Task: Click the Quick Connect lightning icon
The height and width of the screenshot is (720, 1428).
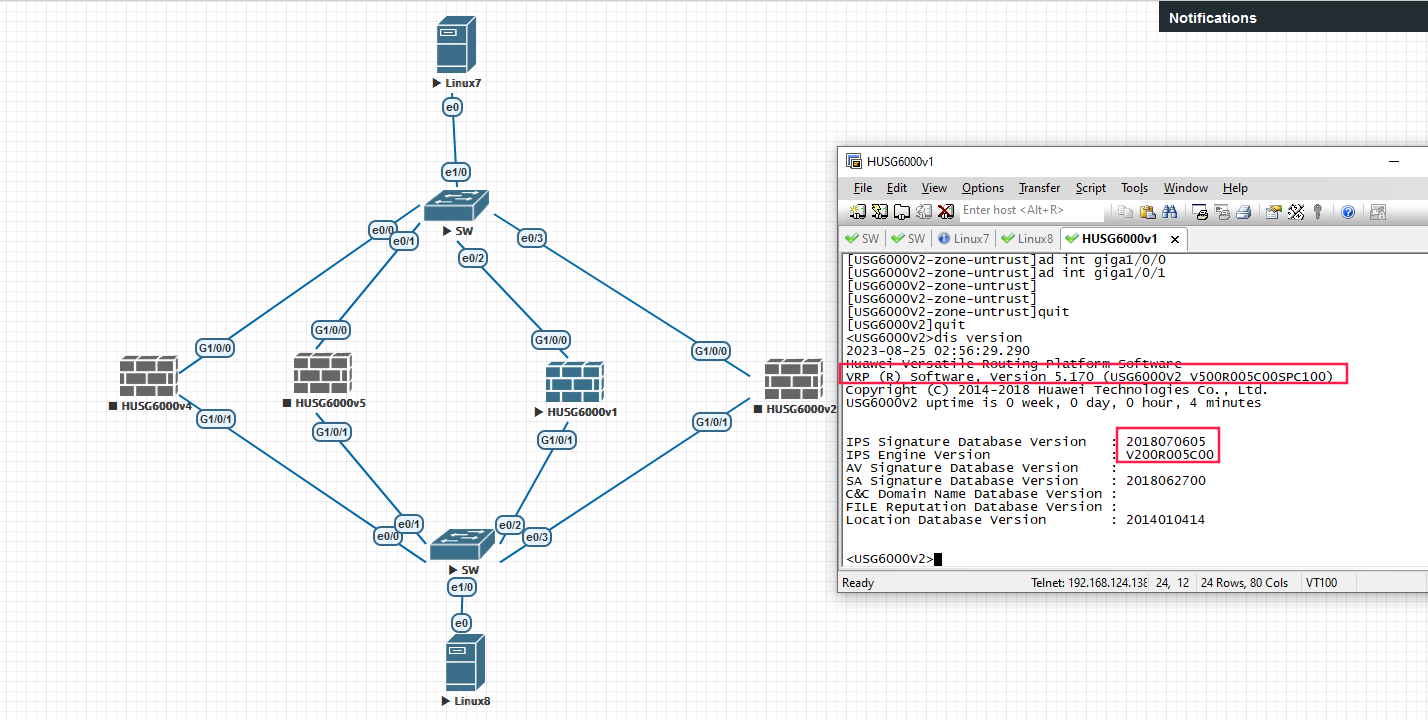Action: click(879, 211)
